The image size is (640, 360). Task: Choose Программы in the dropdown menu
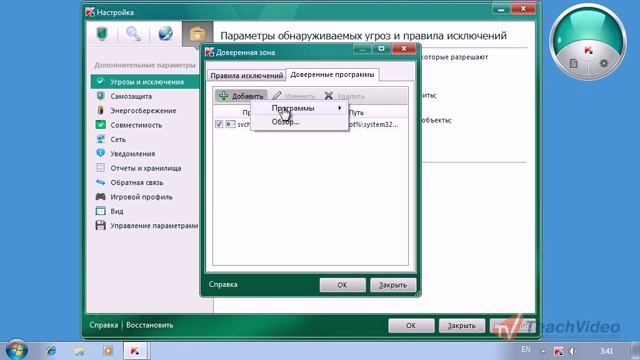[300, 108]
